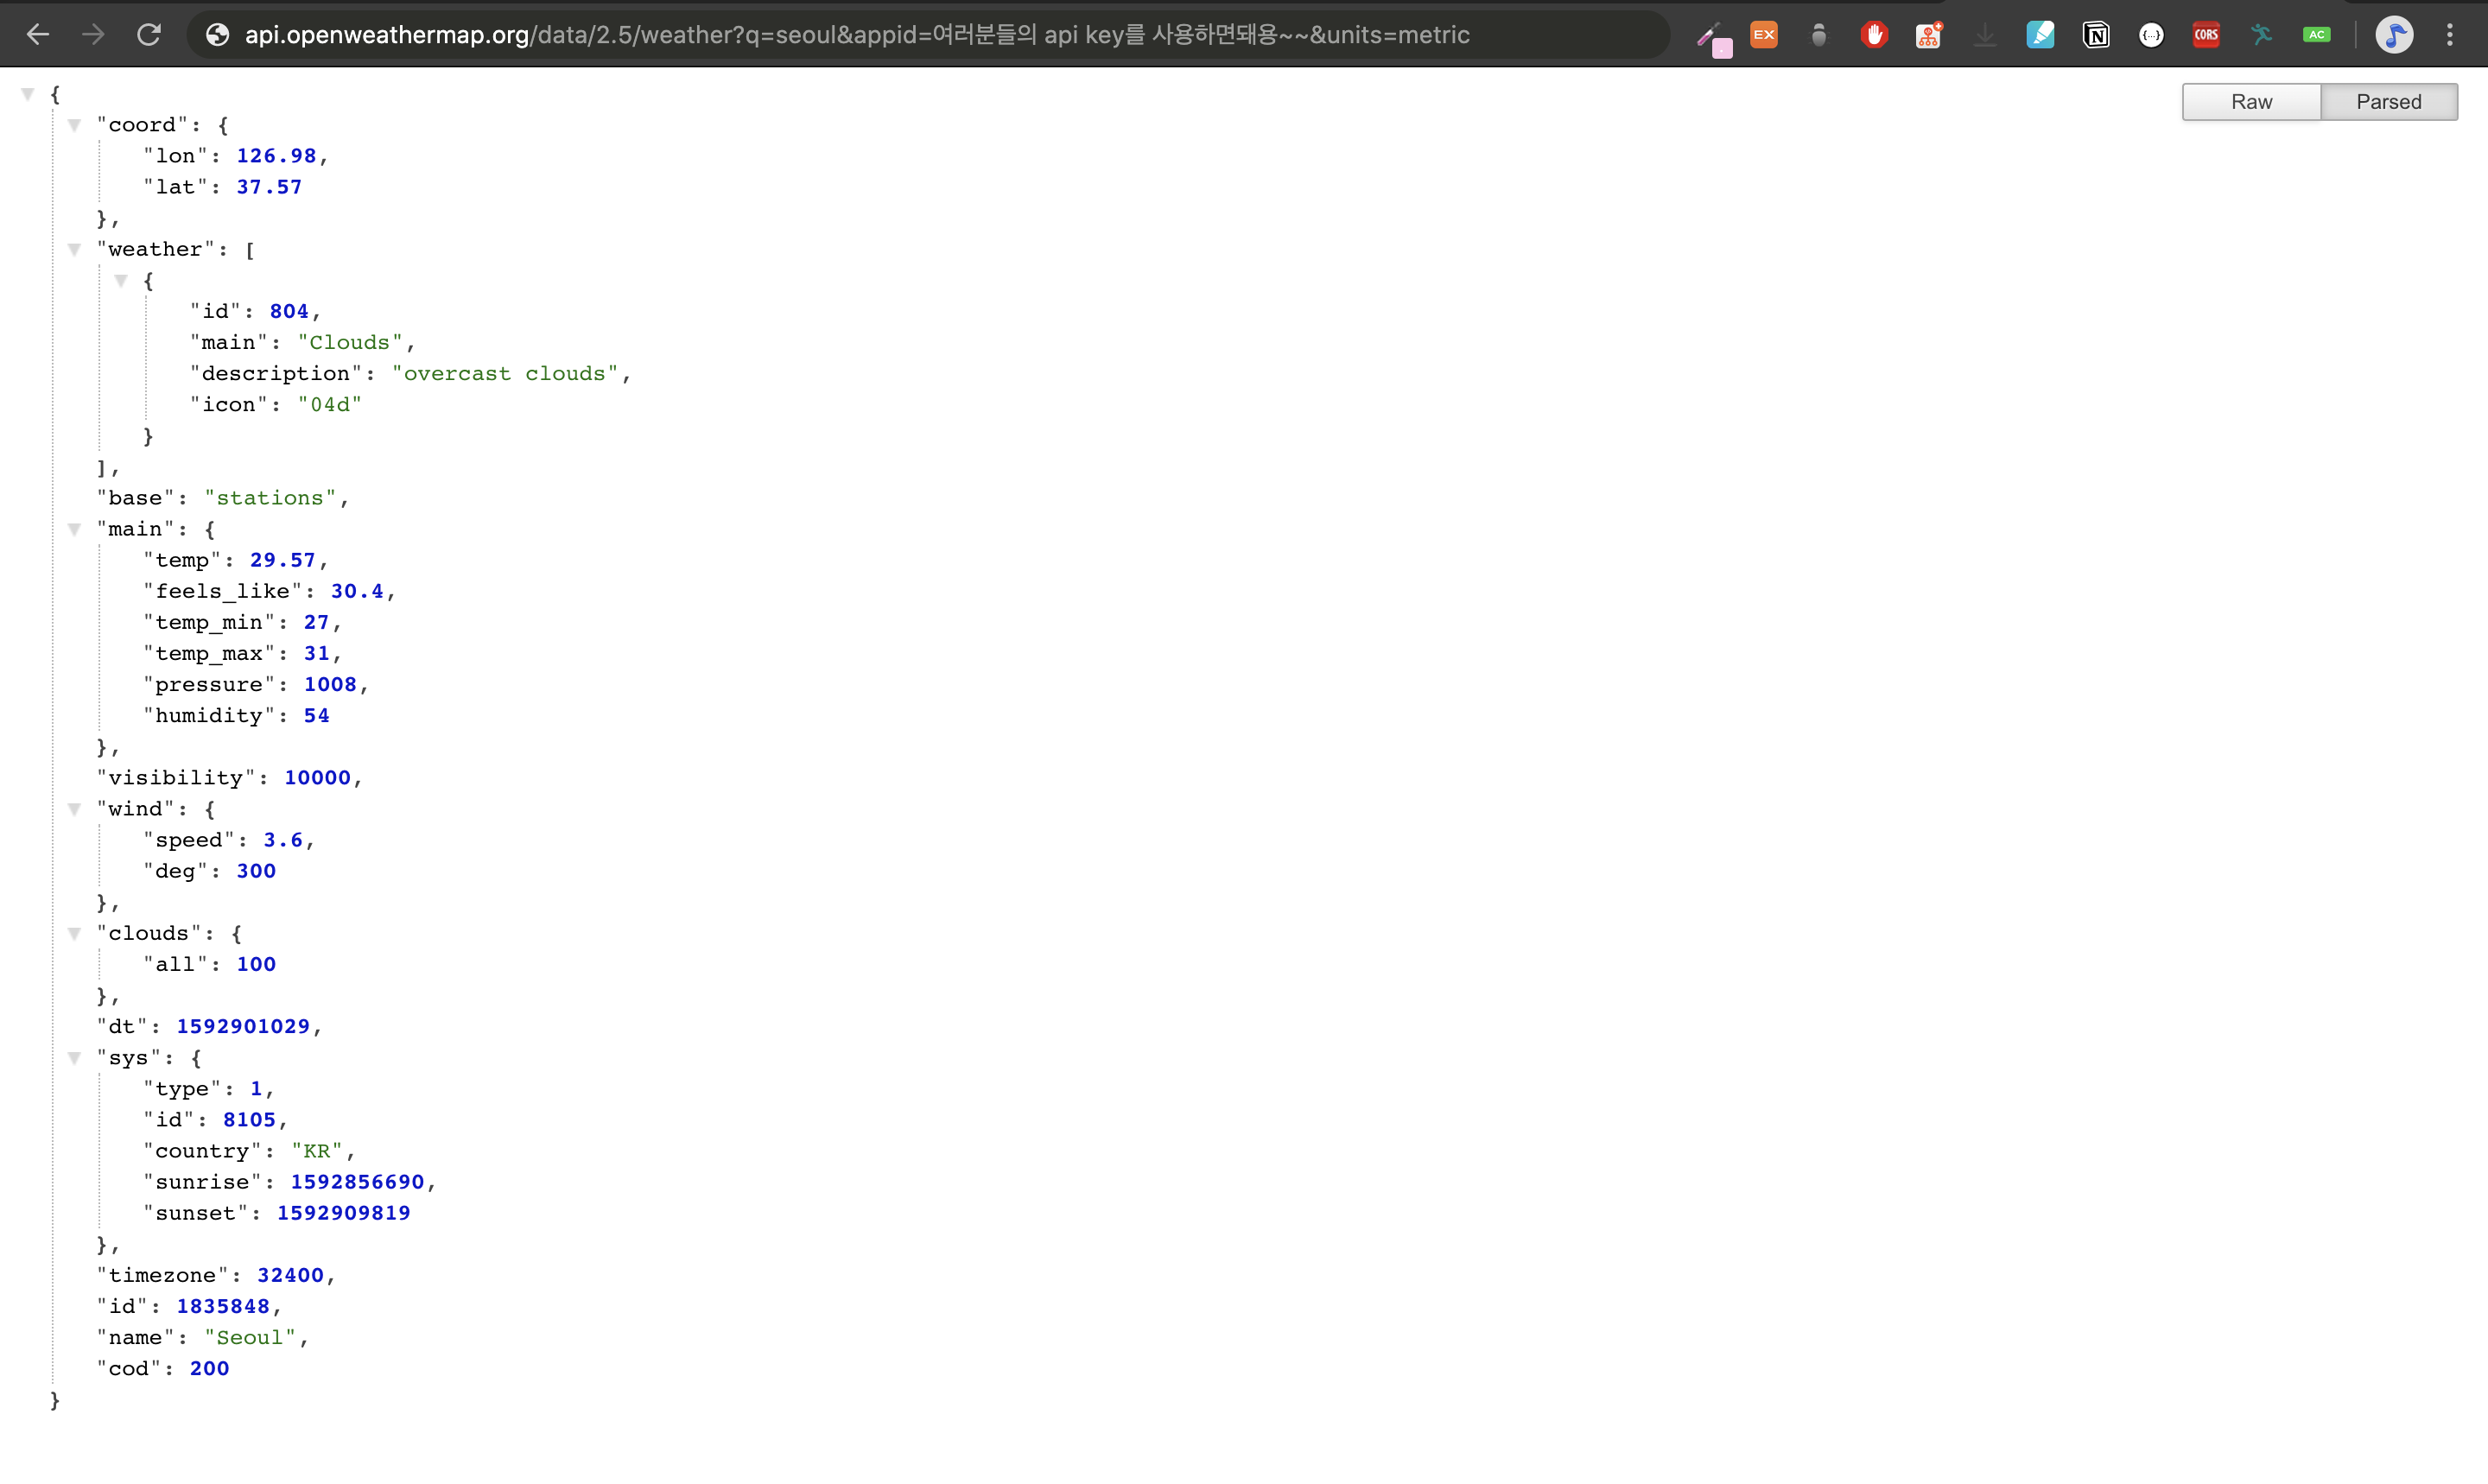Open the JSON viewer braces extension icon
Screen dimensions: 2488x1484
coord(2151,35)
